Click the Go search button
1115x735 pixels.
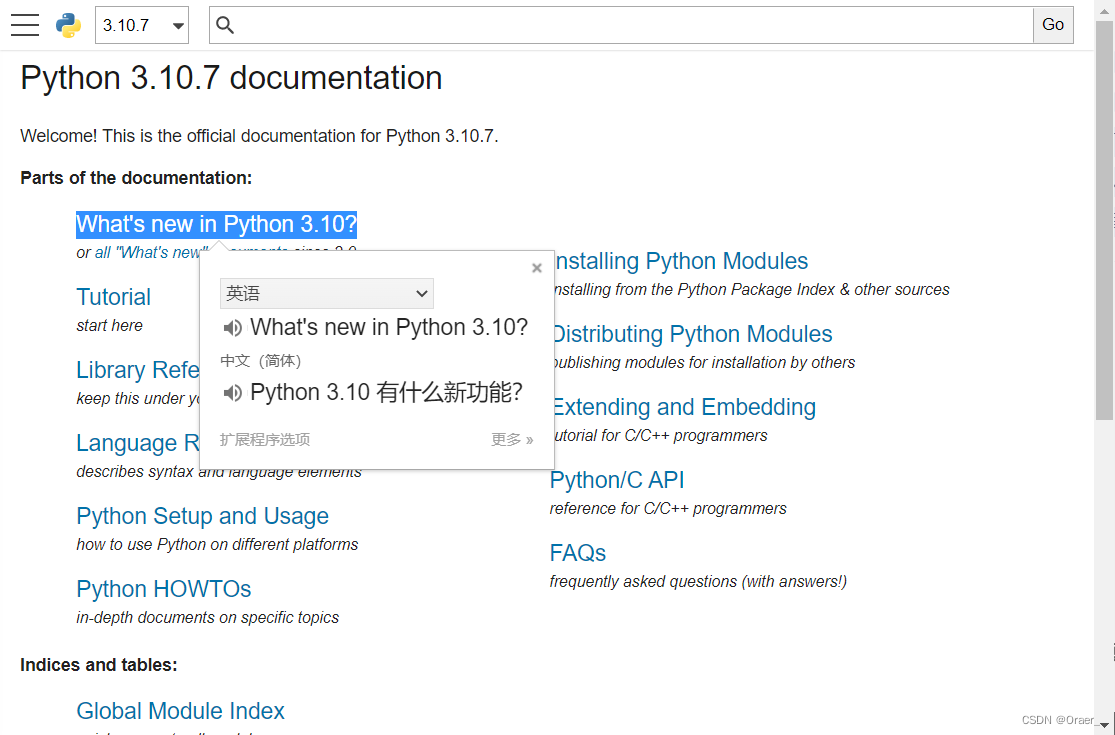point(1053,25)
